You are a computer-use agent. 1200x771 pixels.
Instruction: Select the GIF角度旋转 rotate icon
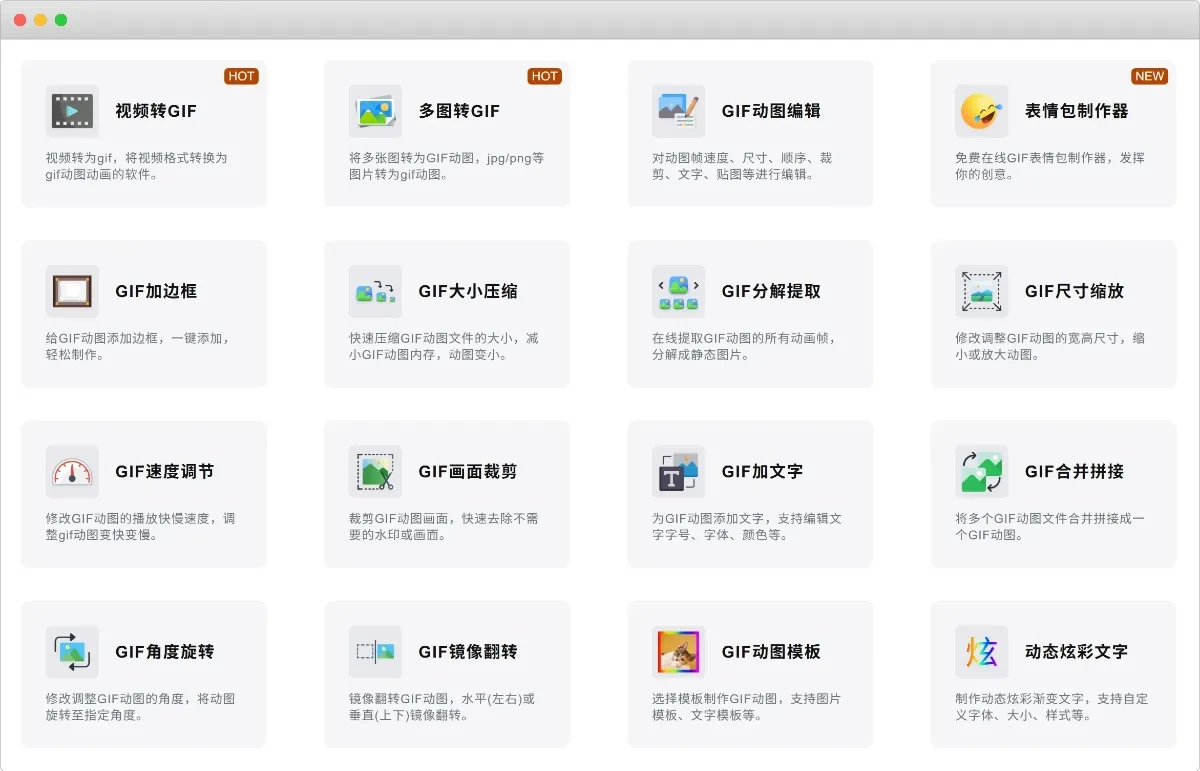71,651
